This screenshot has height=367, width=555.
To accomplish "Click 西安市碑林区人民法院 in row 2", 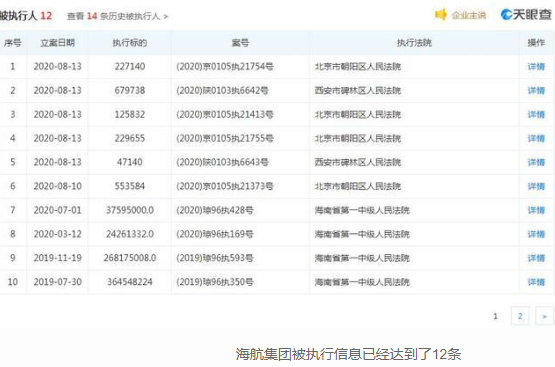I will point(358,91).
